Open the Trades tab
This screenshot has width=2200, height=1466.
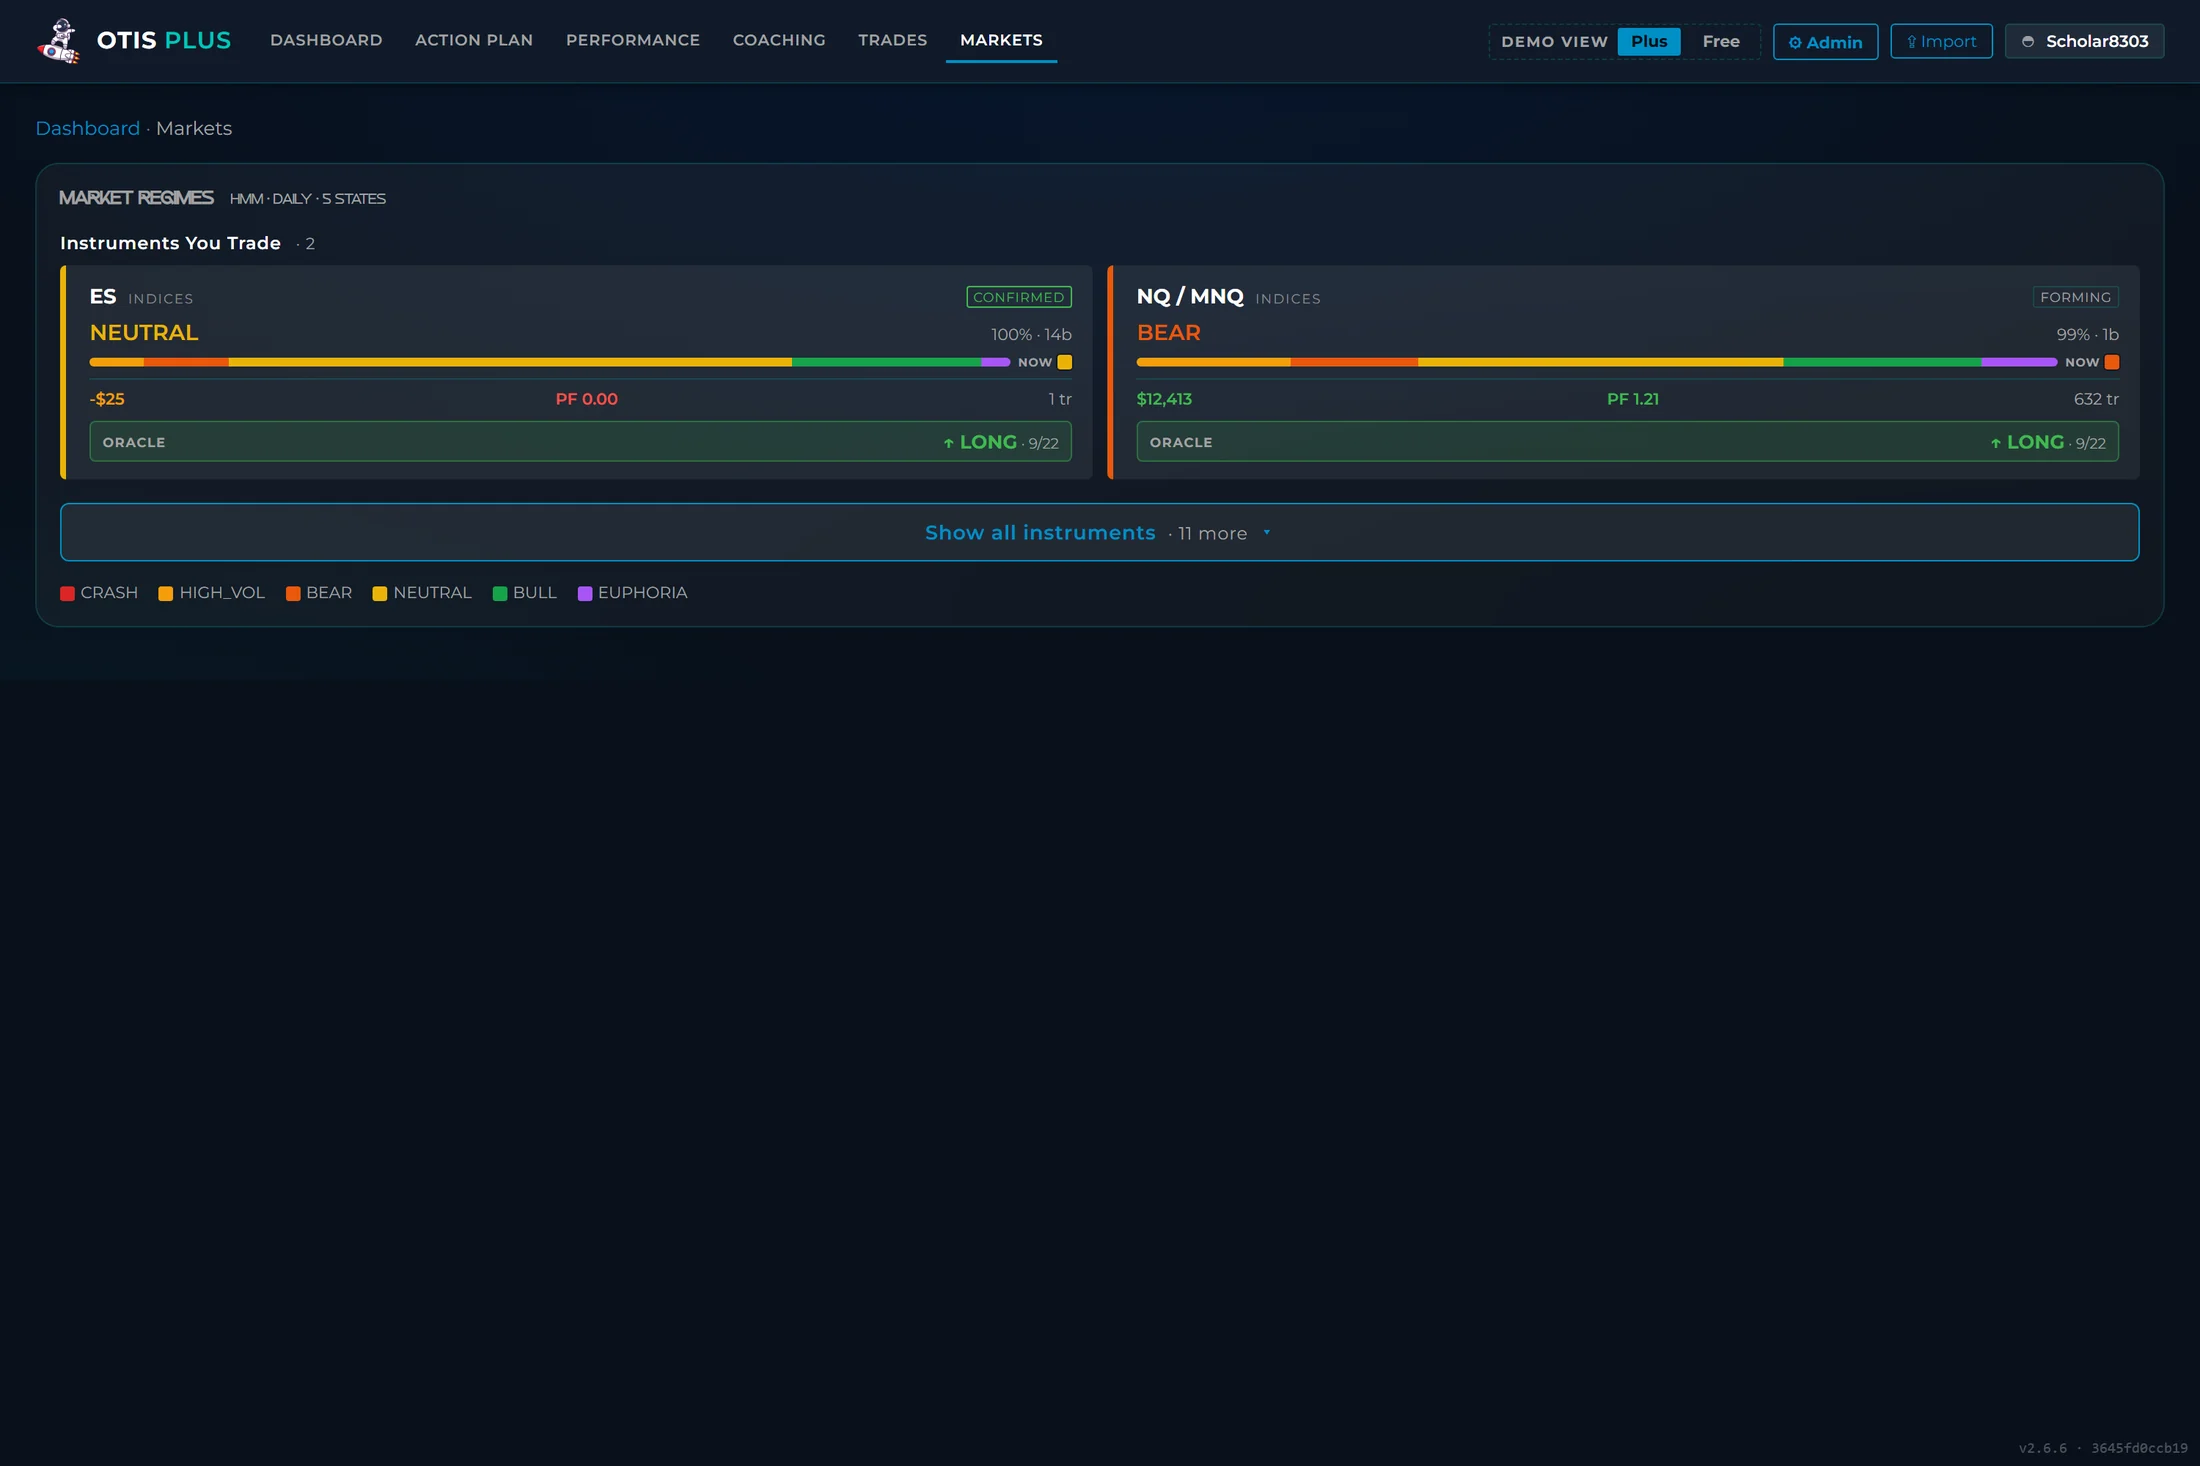[893, 40]
